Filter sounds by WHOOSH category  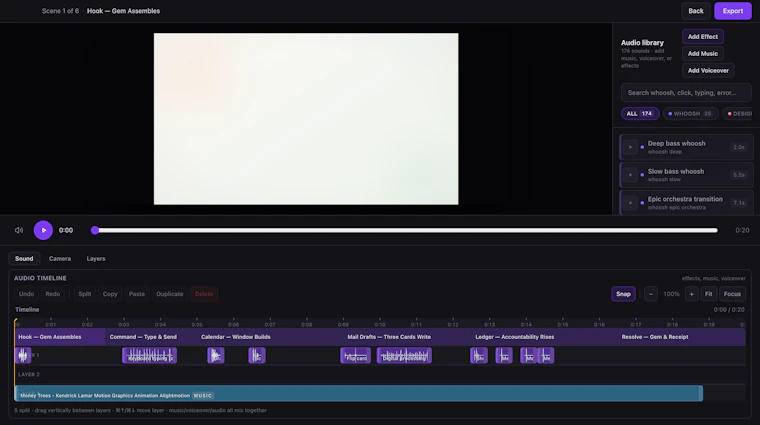(x=690, y=113)
